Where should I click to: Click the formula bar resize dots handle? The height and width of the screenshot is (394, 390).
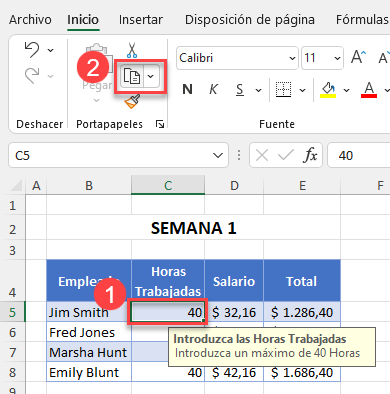(x=239, y=155)
